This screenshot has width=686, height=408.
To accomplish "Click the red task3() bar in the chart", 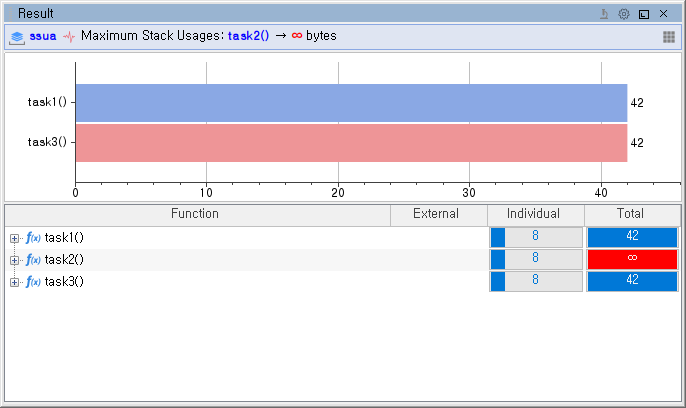I will [x=350, y=142].
